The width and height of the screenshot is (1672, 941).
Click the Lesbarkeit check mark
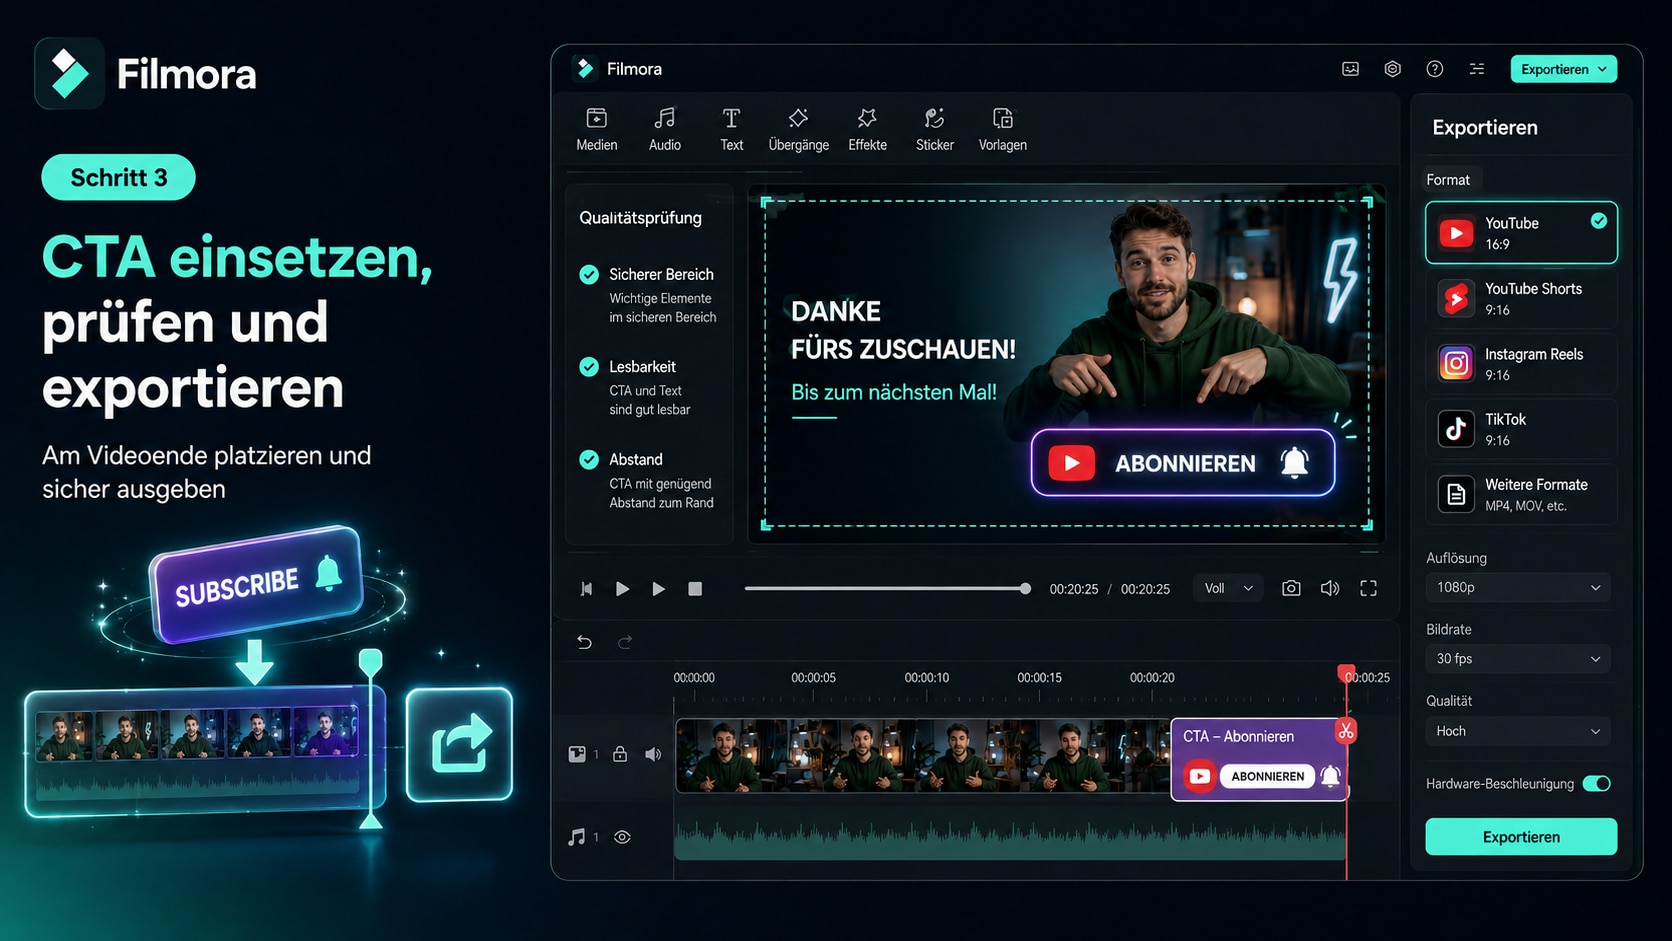tap(589, 367)
